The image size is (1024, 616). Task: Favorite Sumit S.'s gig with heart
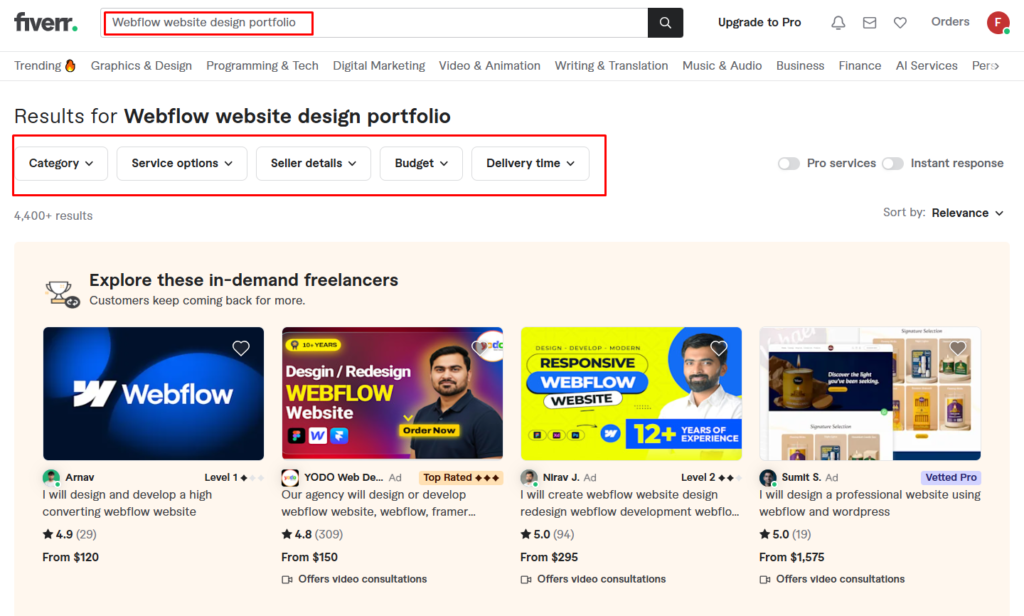pos(957,348)
